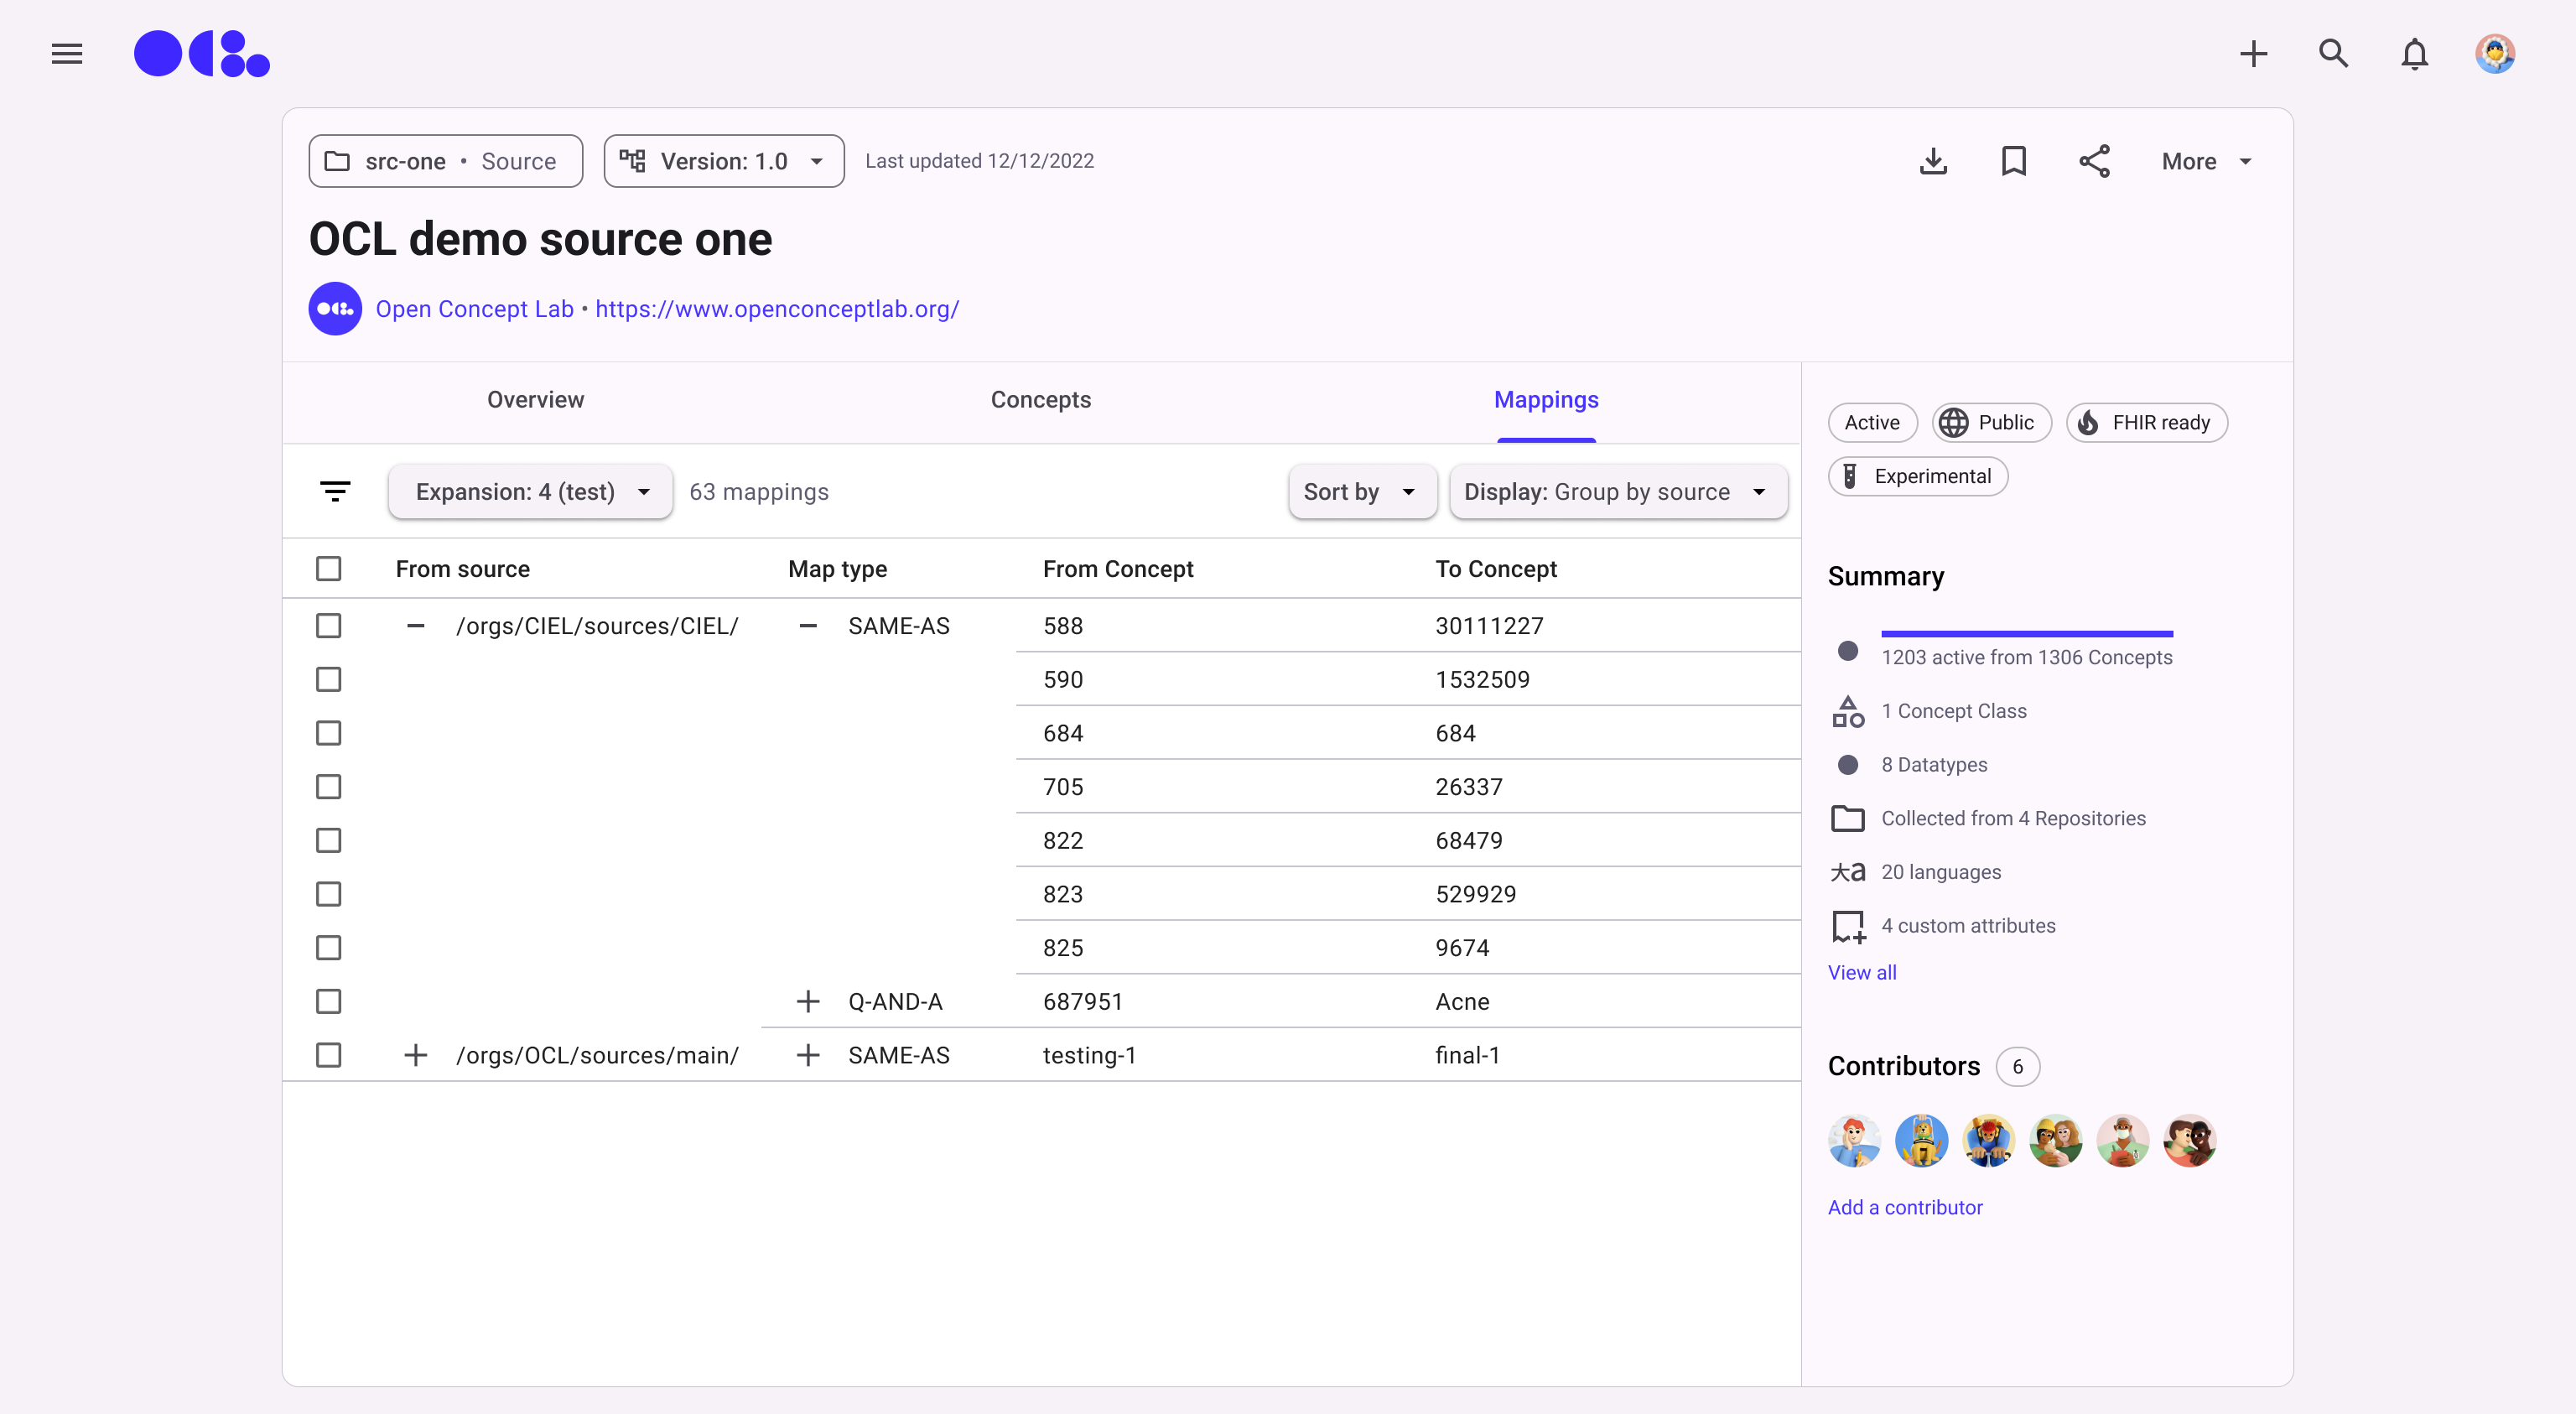Open the mappings filter icon
Screen dimensions: 2576x1414
(x=335, y=491)
